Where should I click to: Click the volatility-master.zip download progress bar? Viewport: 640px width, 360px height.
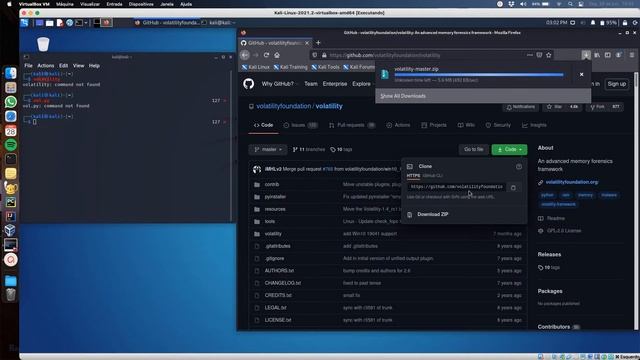click(479, 75)
